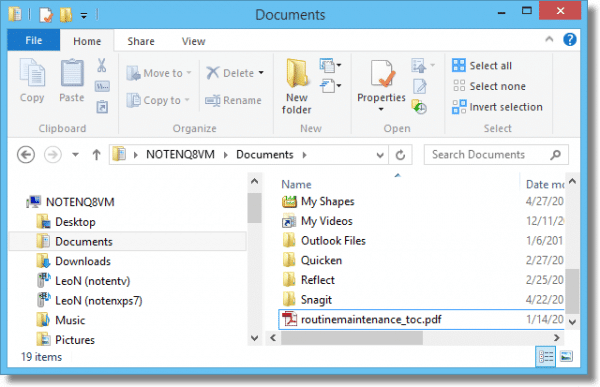Open the Easy access menu icon
Viewport: 600px width, 387px height.
pyautogui.click(x=330, y=86)
